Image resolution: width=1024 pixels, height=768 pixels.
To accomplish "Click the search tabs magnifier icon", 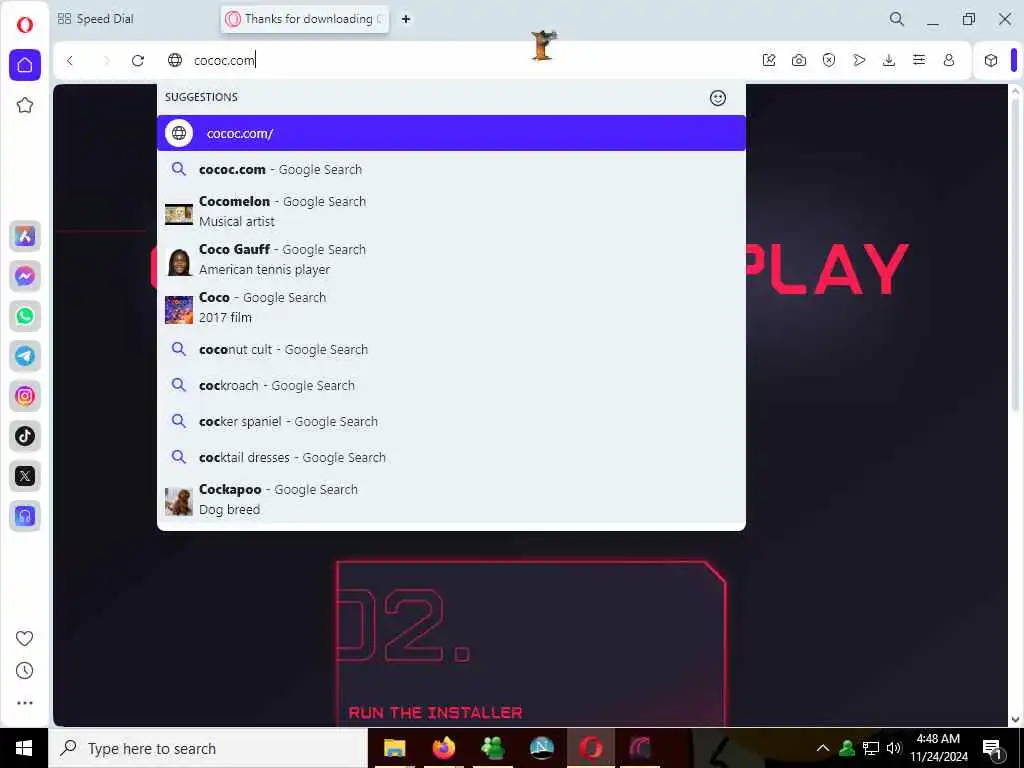I will (897, 19).
